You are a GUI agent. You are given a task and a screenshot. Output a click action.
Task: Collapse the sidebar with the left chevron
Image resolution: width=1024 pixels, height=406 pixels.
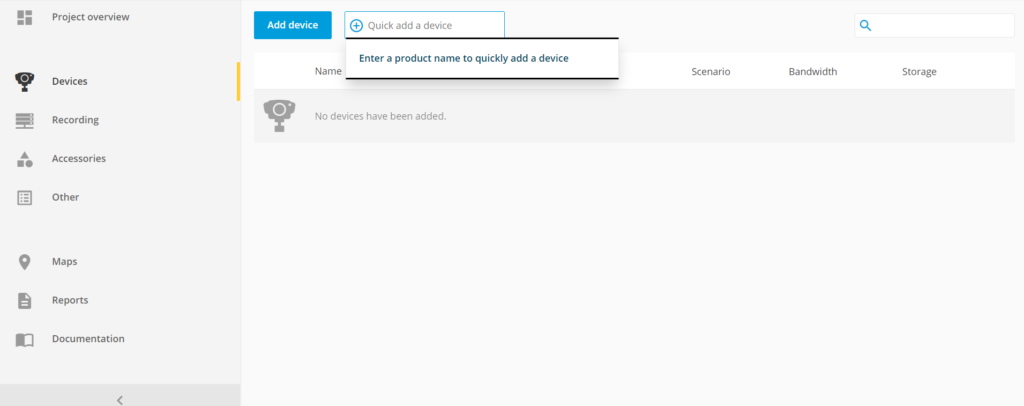tap(120, 399)
